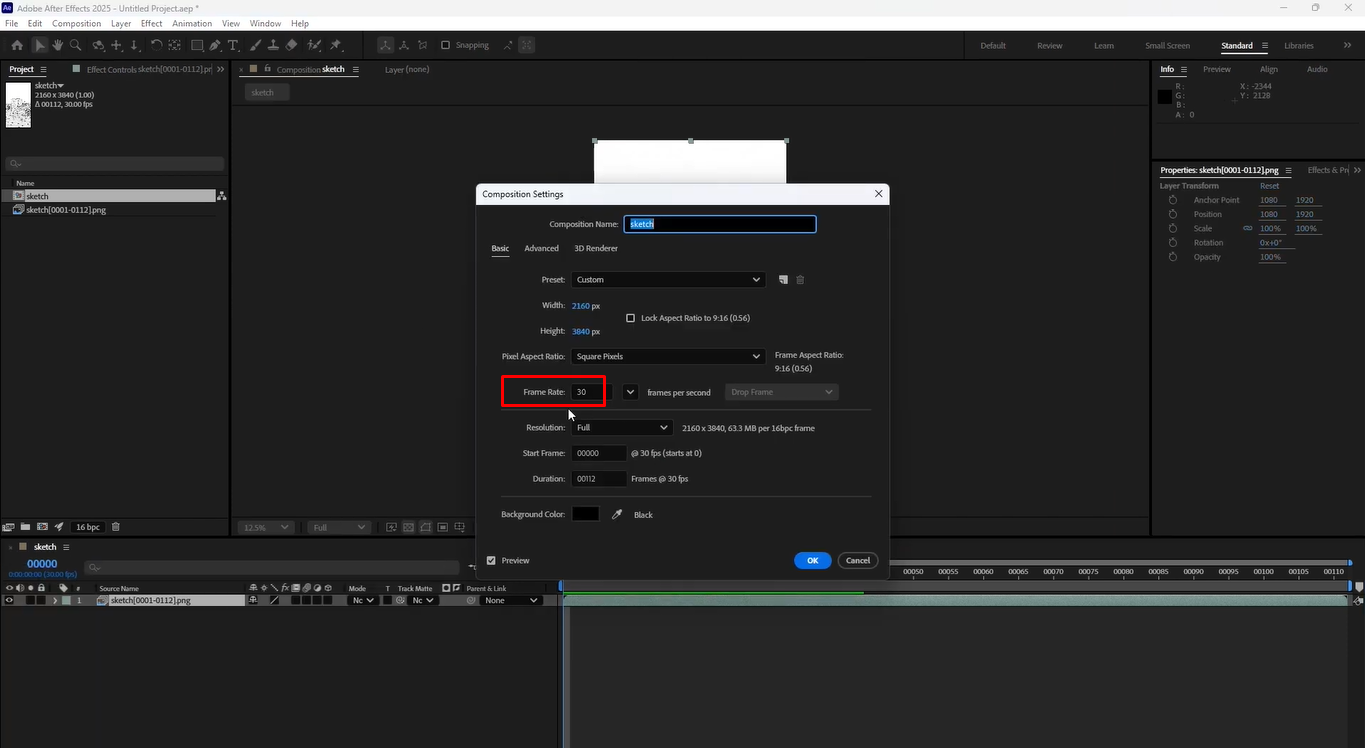Open the Composition menu
1365x748 pixels.
coord(76,23)
